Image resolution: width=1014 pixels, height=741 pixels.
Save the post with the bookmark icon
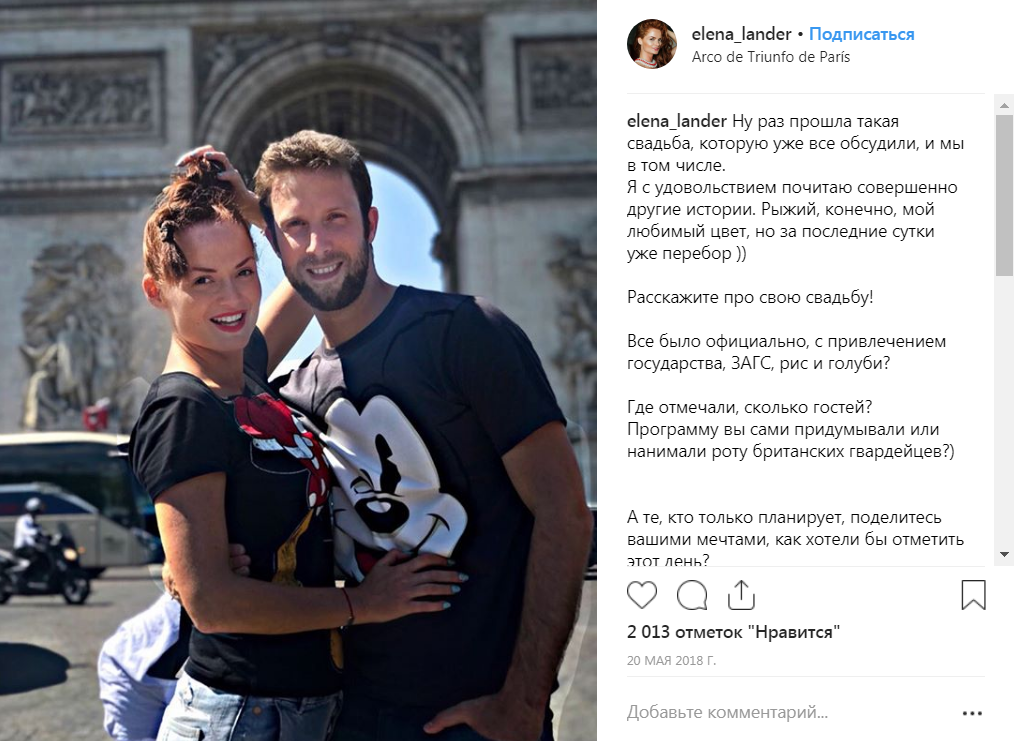click(973, 595)
